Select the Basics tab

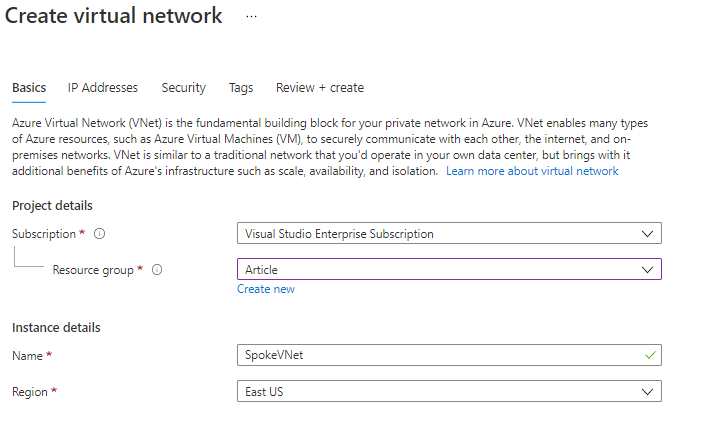[29, 88]
